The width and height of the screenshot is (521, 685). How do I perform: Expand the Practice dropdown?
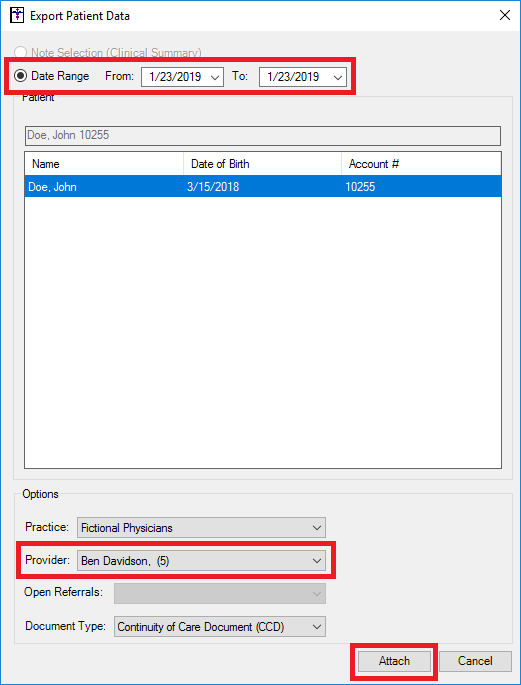(x=201, y=528)
